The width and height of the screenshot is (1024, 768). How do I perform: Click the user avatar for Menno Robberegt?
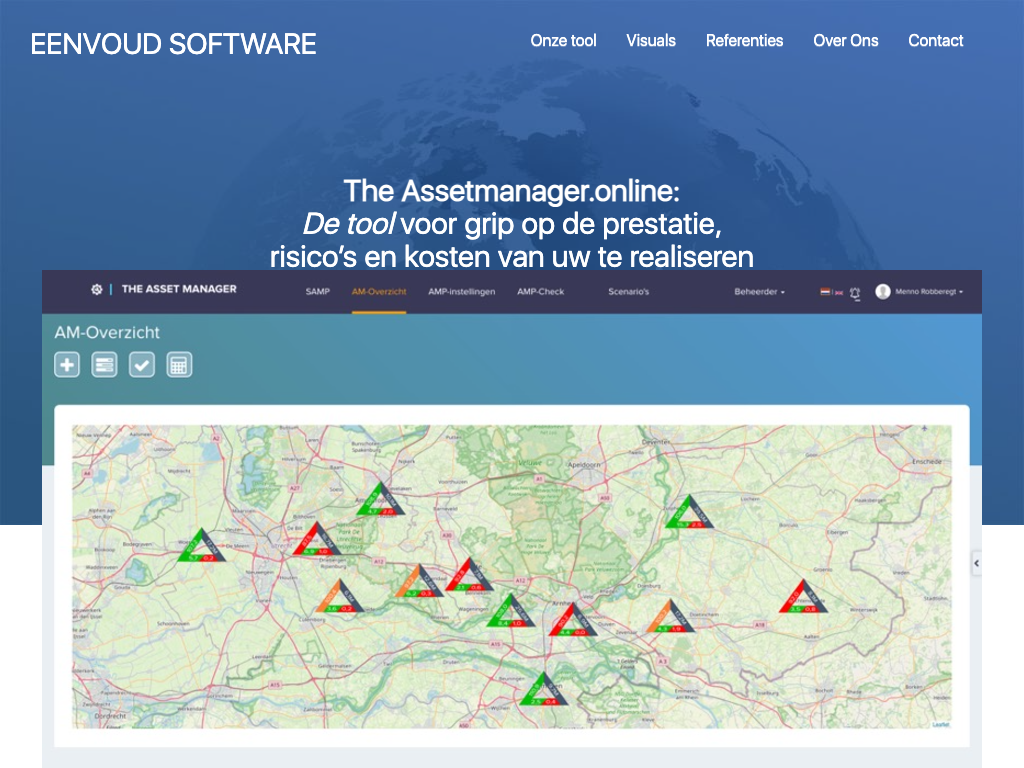[x=883, y=291]
